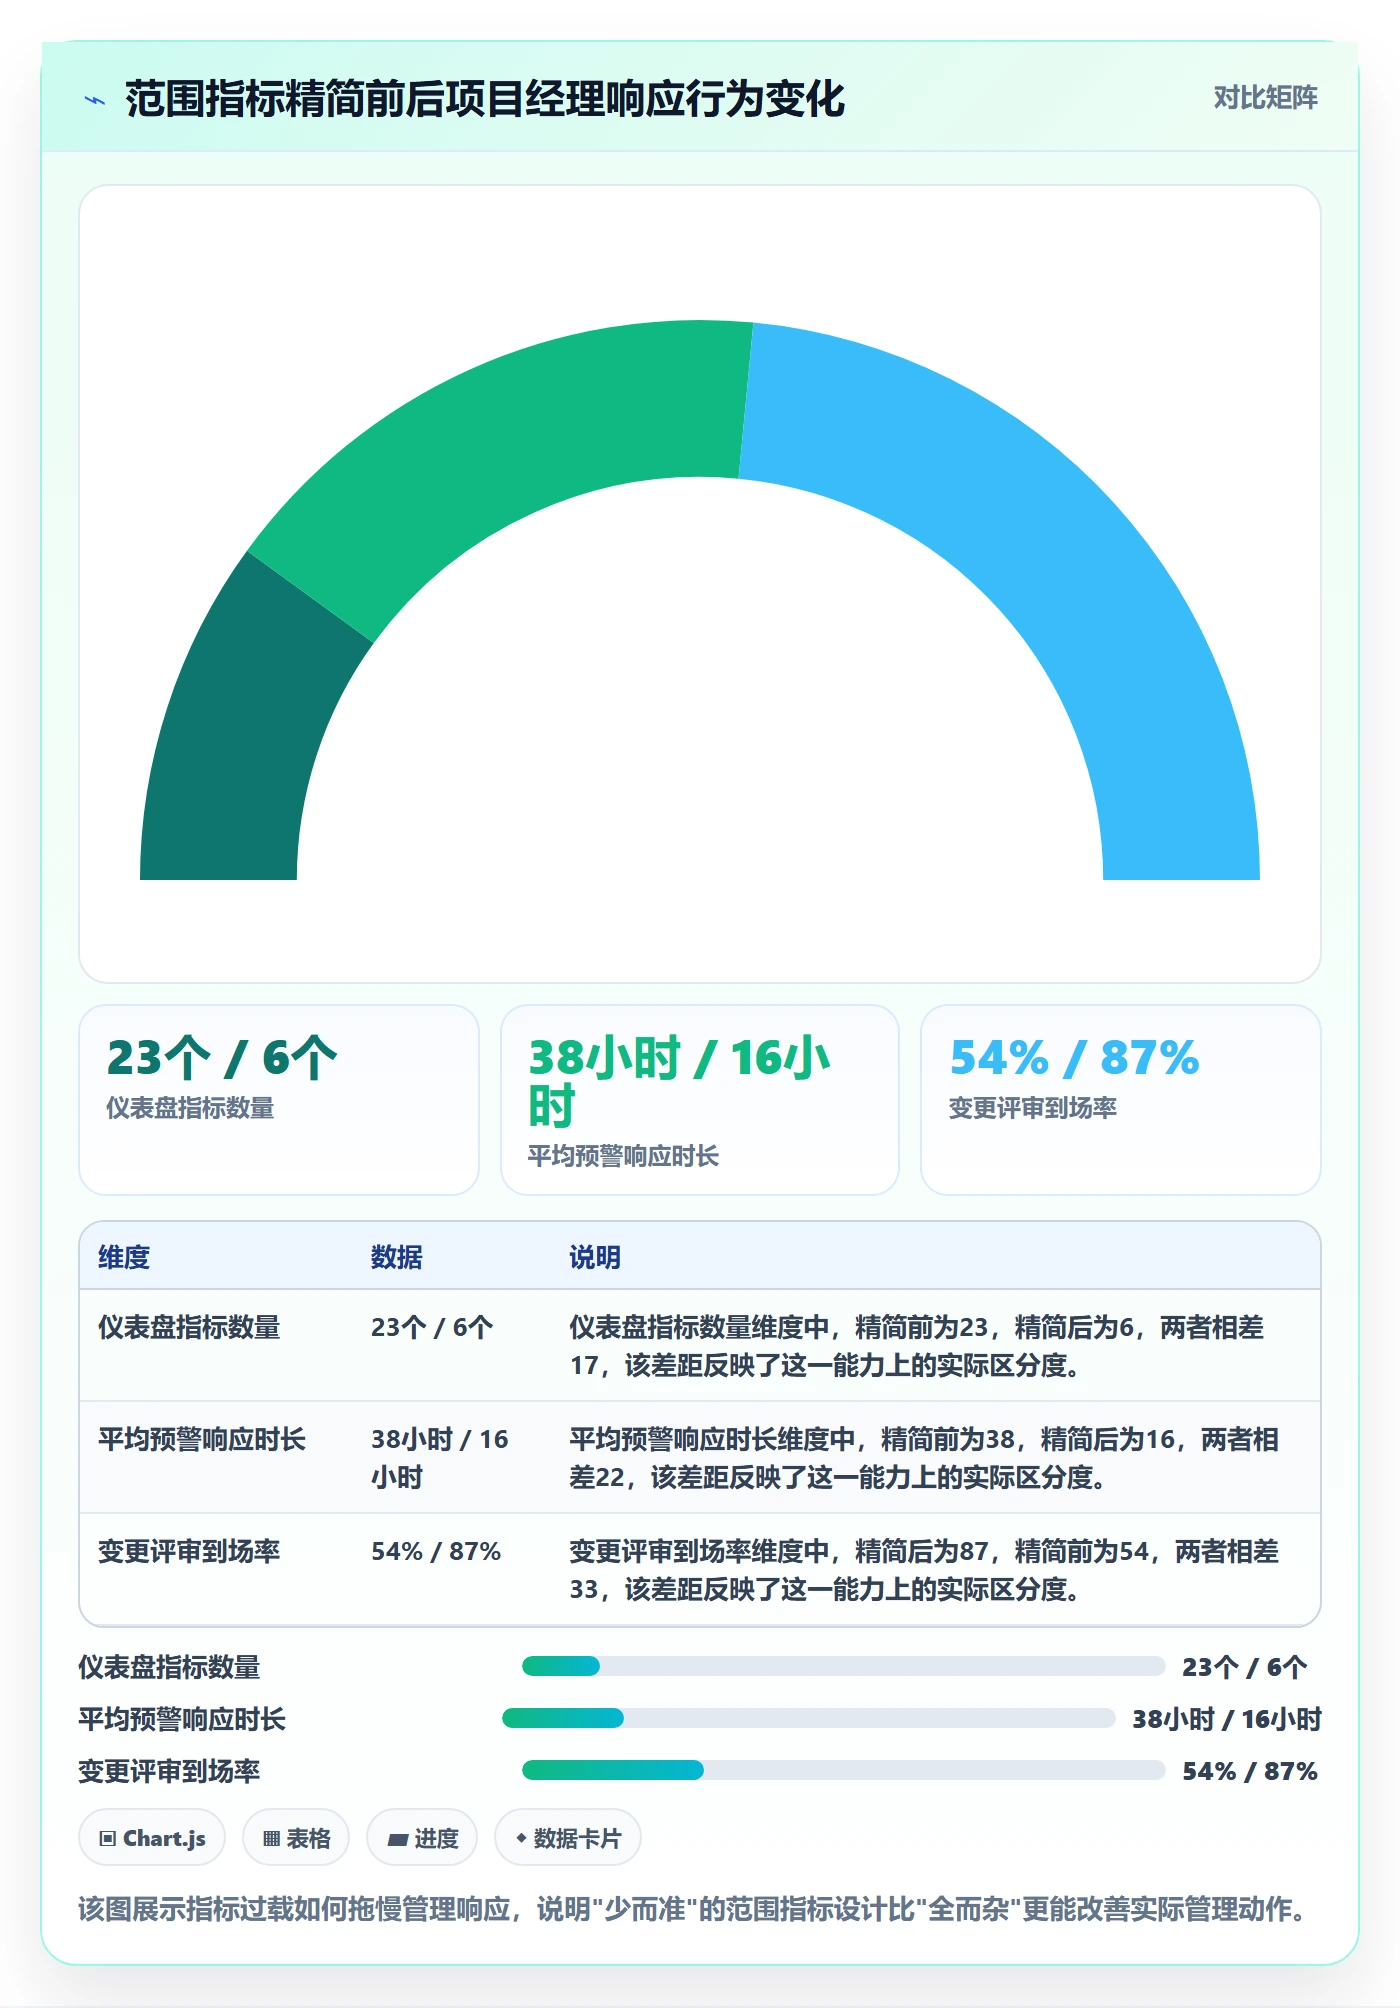Click the Chart.js tag chip

pos(152,1838)
